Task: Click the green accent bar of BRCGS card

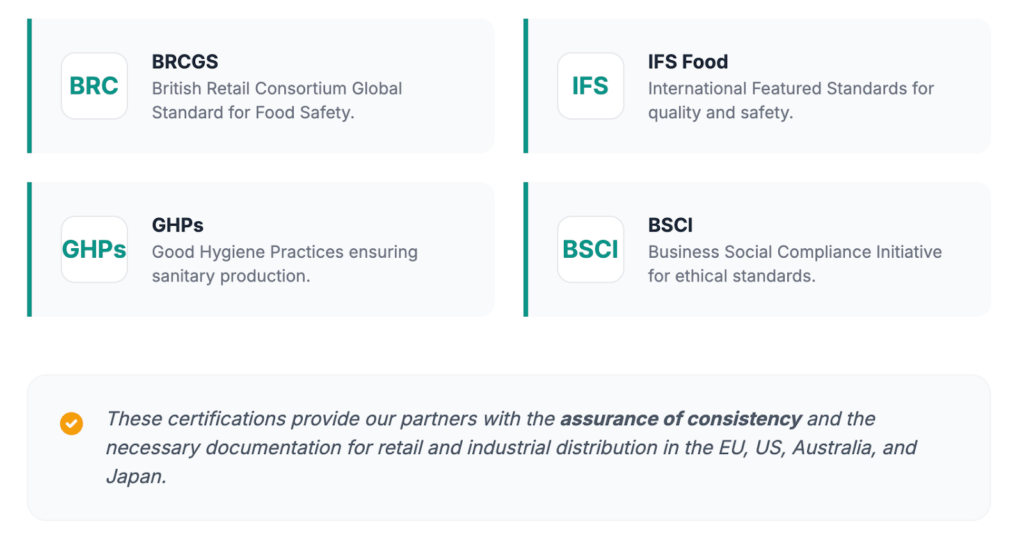Action: (x=29, y=86)
